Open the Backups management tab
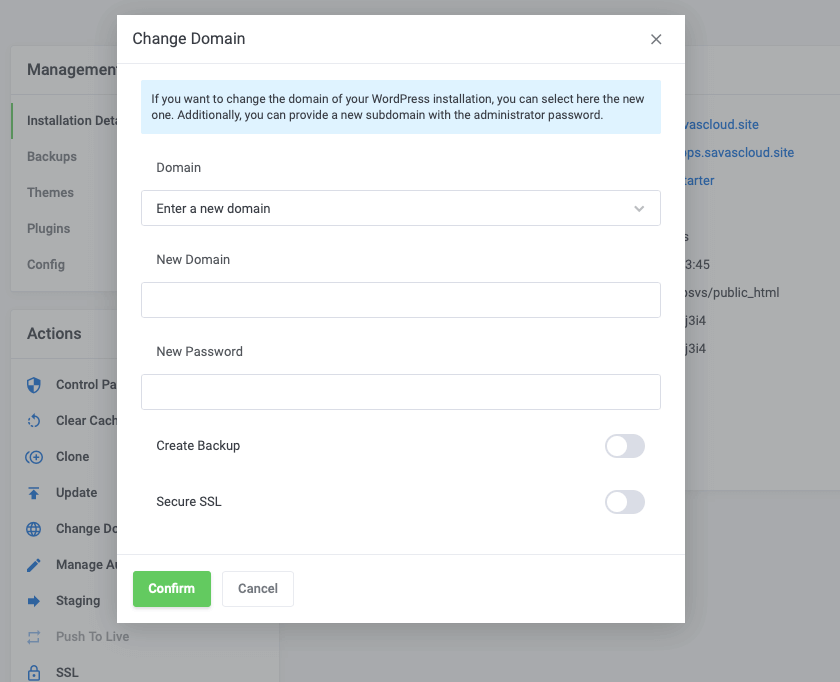Viewport: 840px width, 682px height. coord(52,156)
